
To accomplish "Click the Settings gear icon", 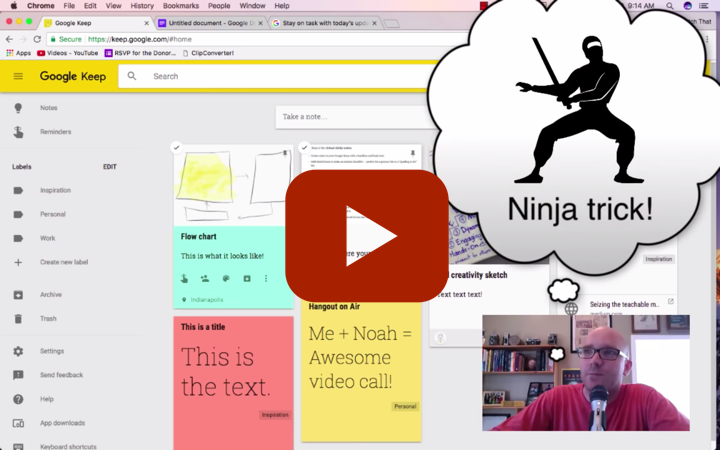I will coord(18,351).
